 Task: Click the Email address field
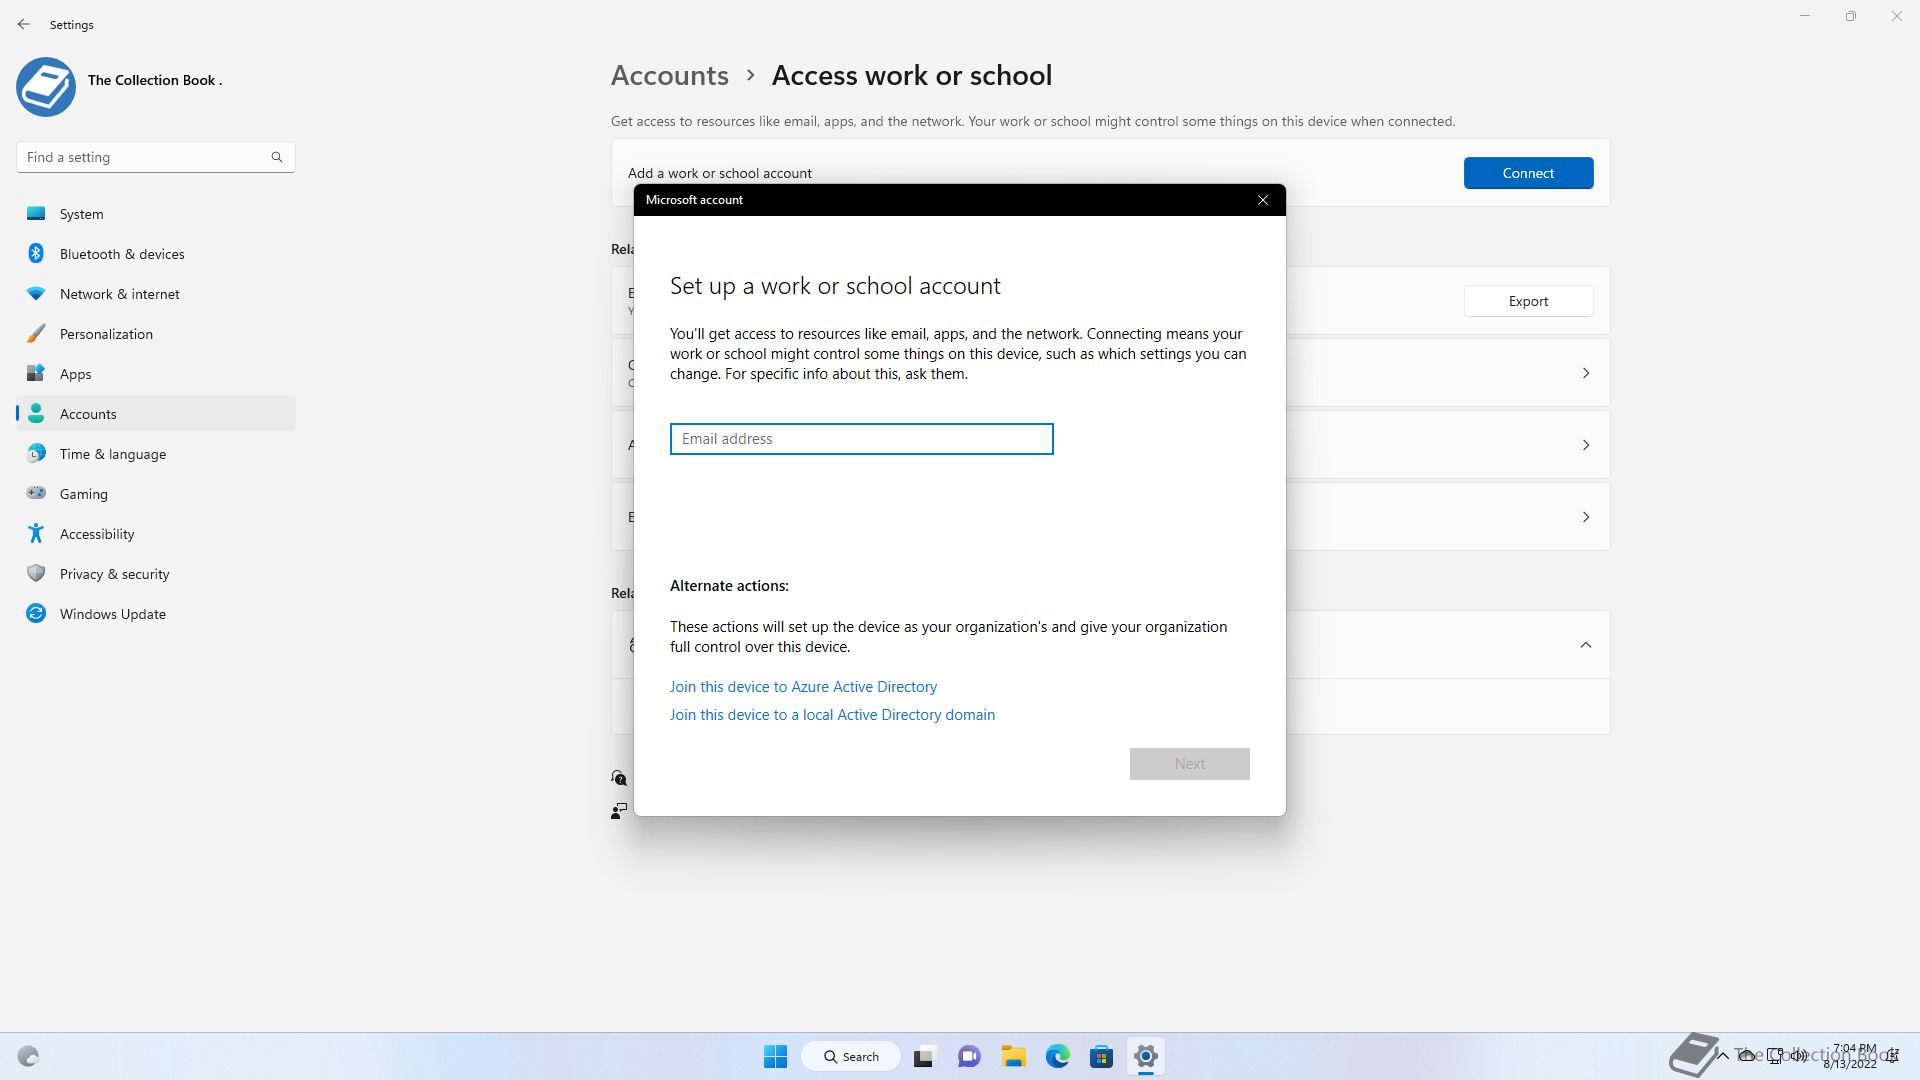pos(862,439)
